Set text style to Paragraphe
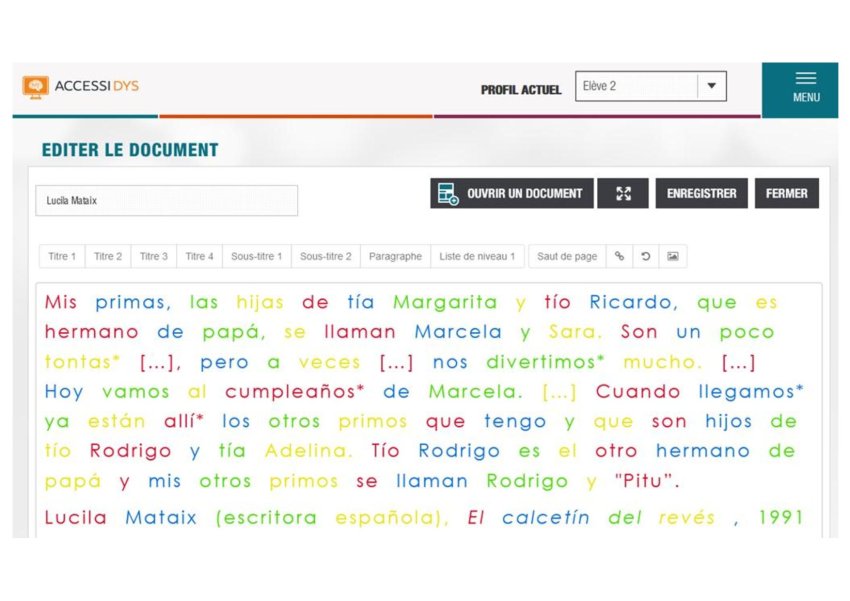850x601 pixels. (395, 257)
